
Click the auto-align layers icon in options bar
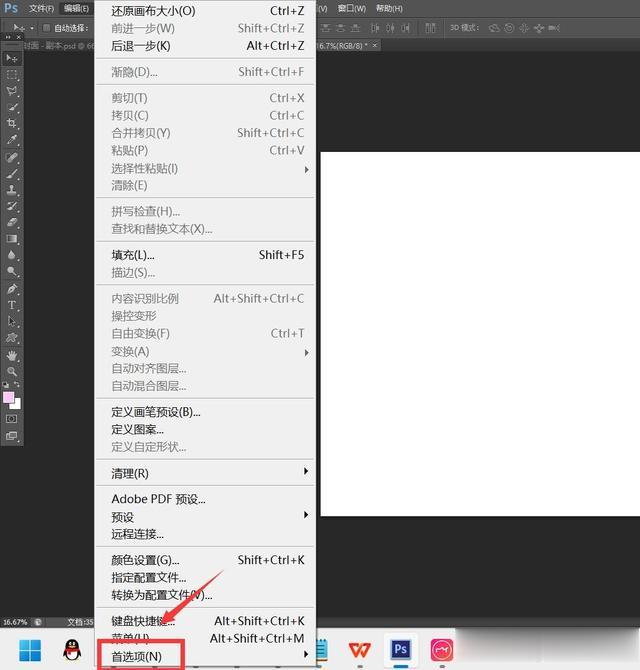[430, 28]
